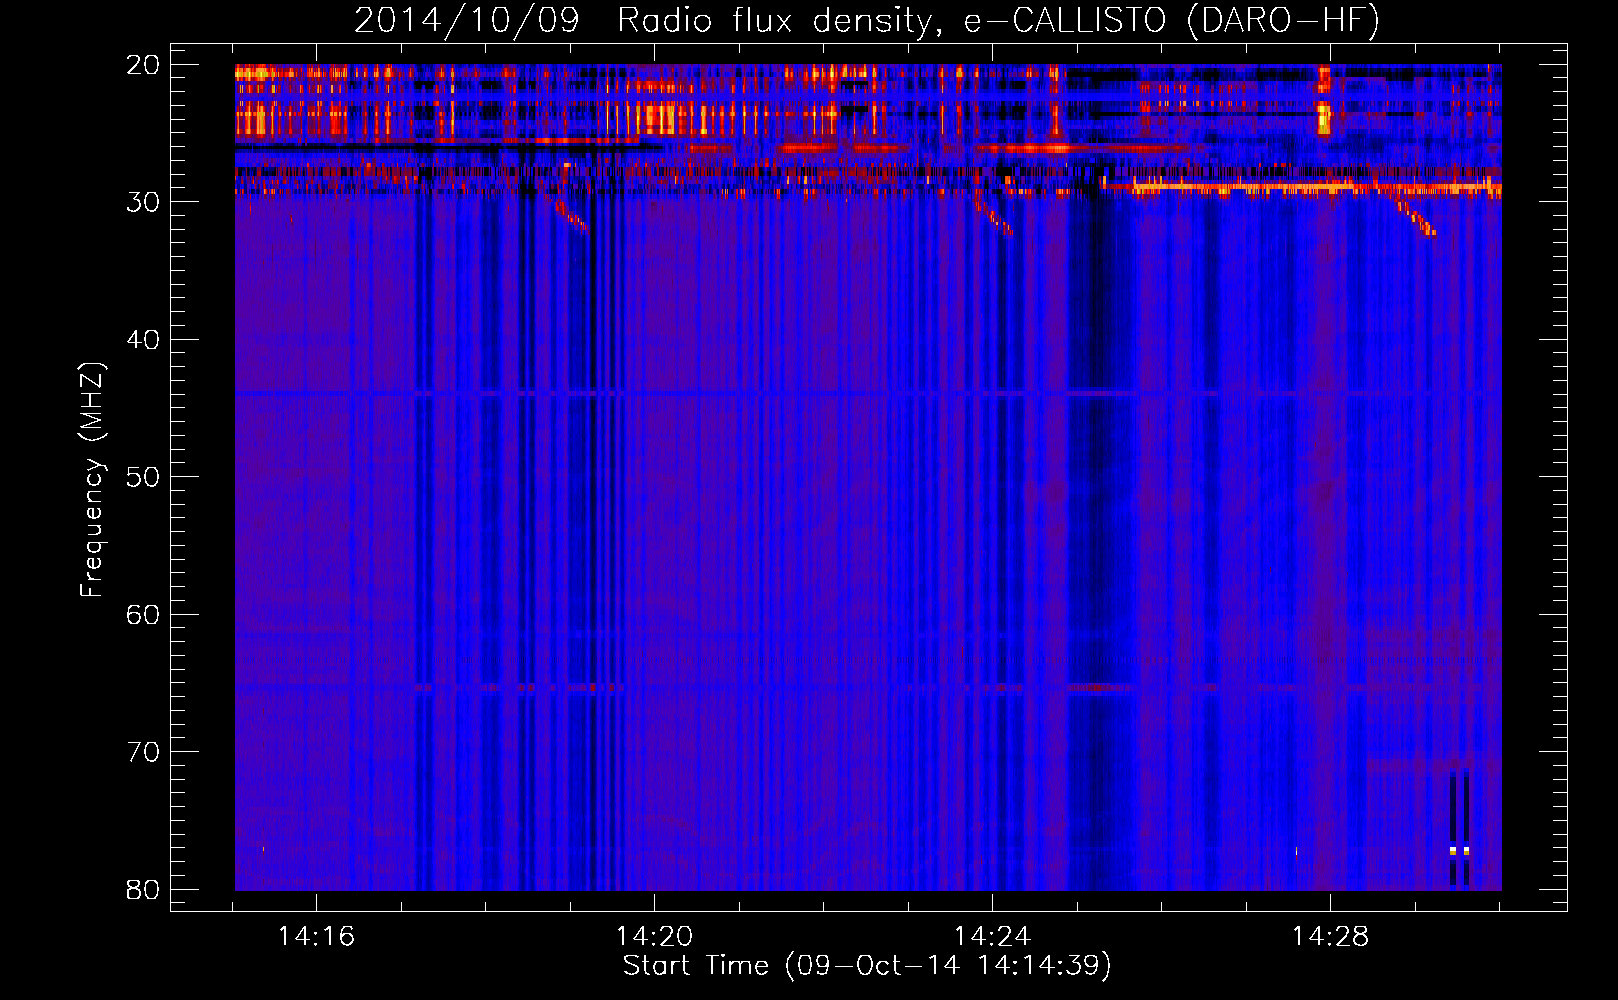Screen dimensions: 1618x1000
Task: Click the 14:28 time tick label
Action: pyautogui.click(x=1330, y=937)
